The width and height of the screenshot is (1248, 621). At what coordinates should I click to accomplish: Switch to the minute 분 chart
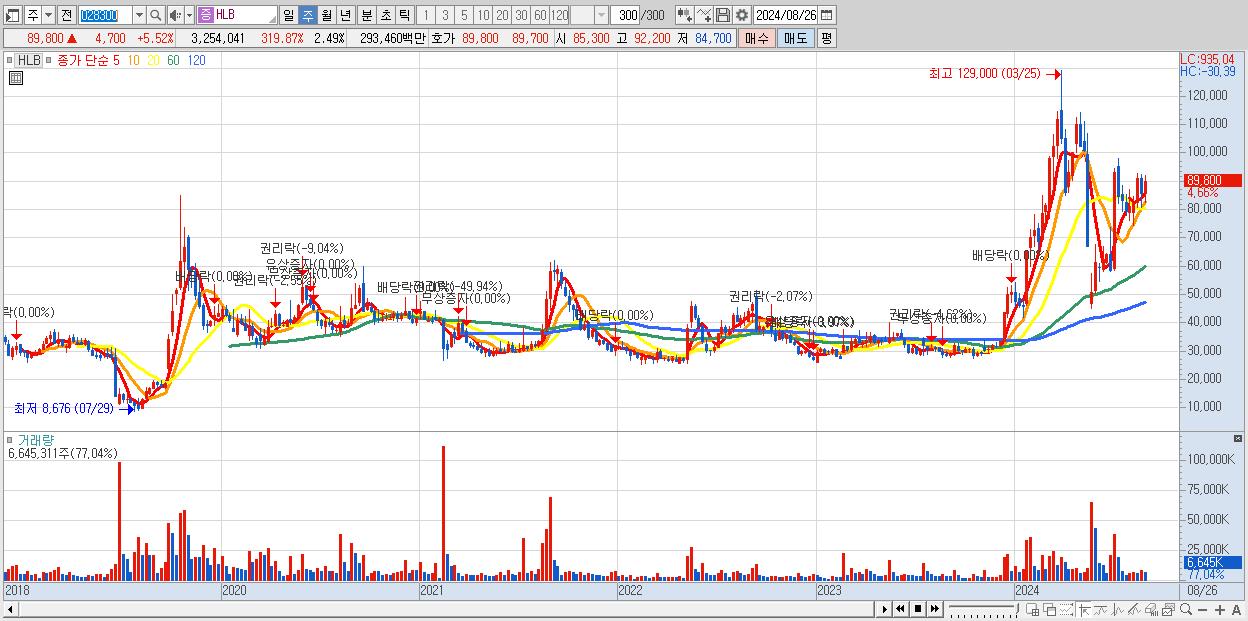click(x=366, y=15)
